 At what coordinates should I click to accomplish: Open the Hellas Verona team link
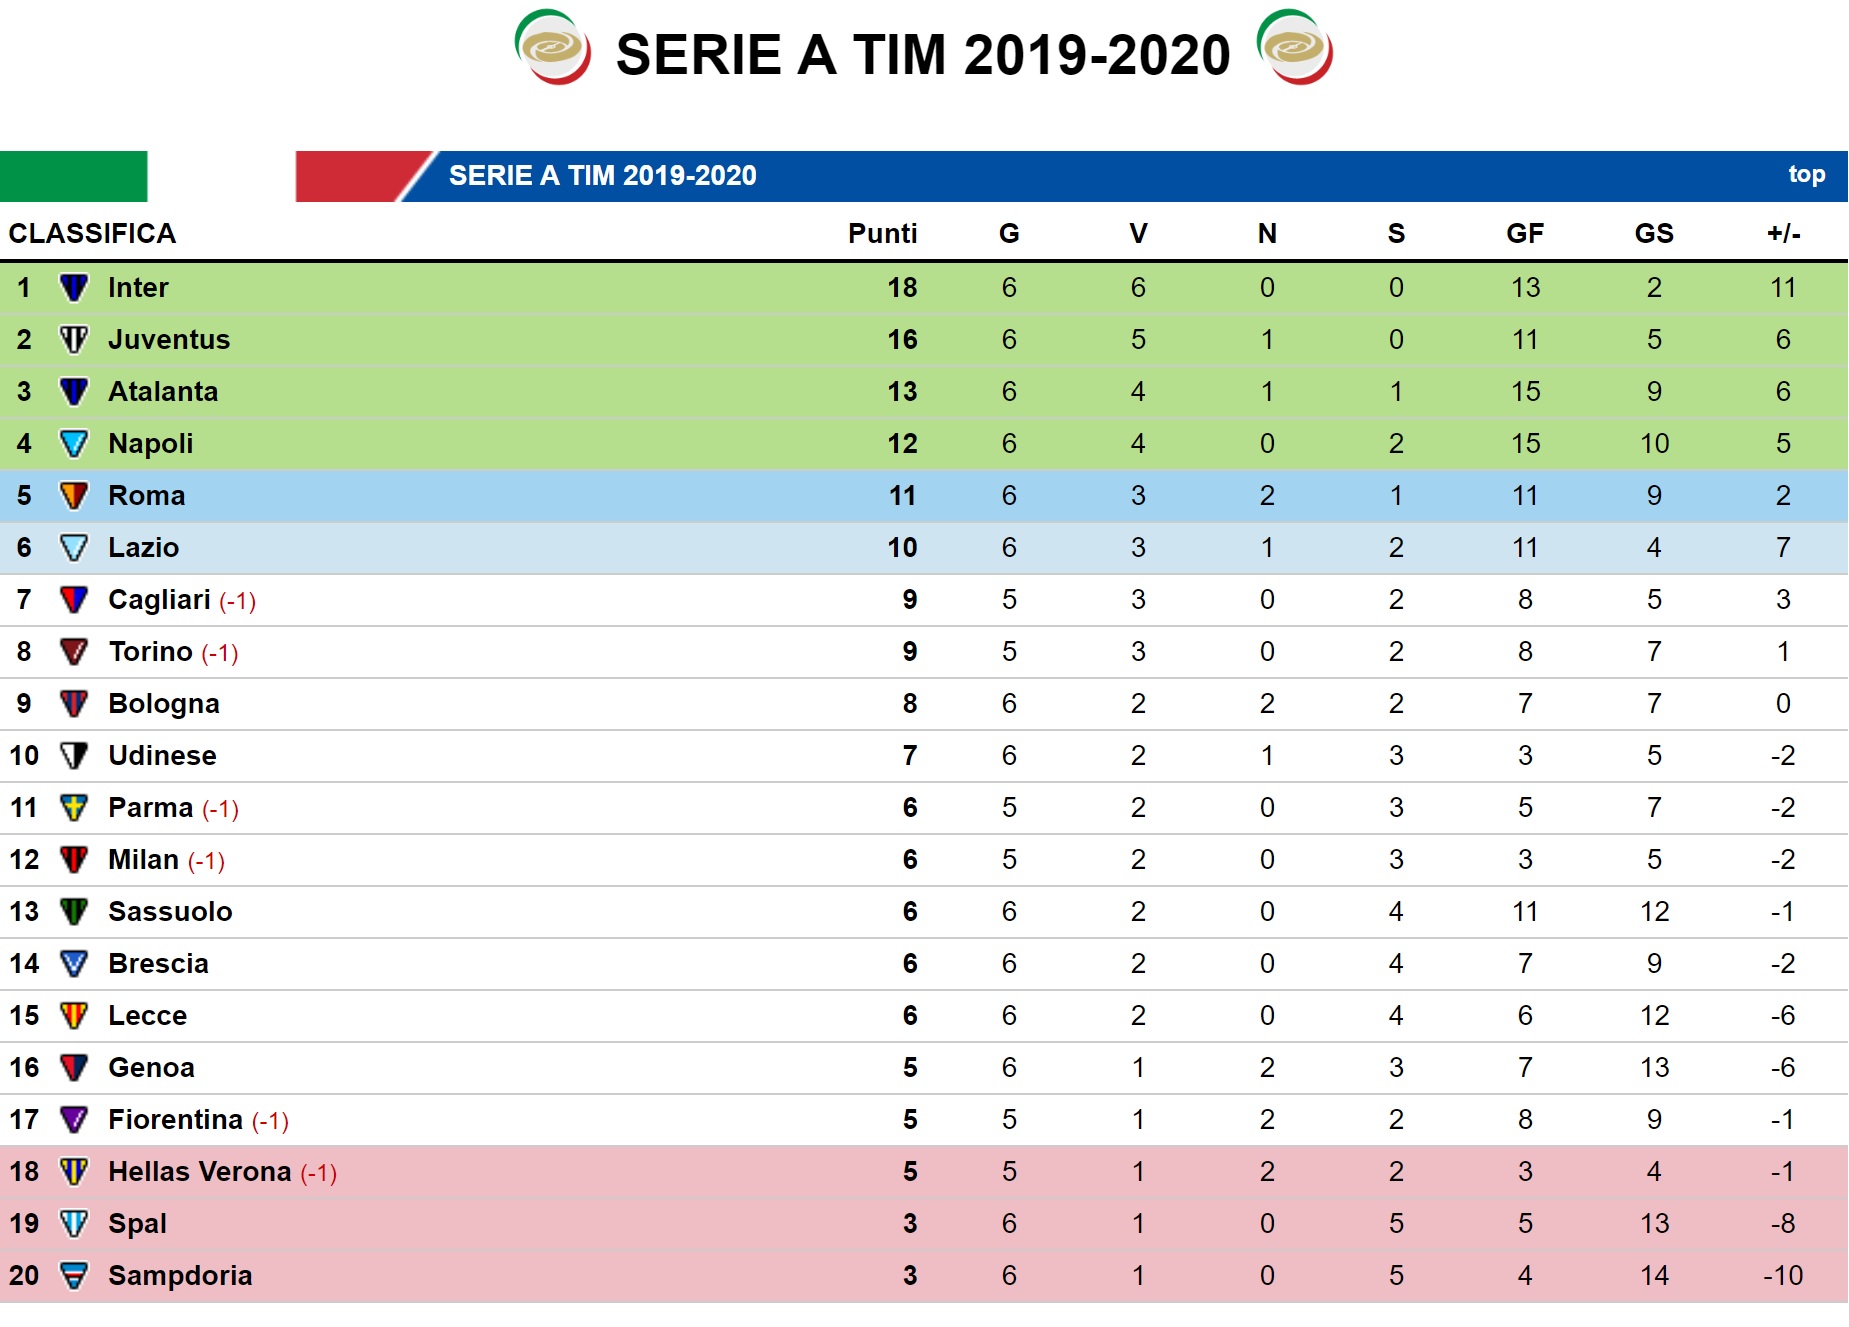pos(200,1172)
